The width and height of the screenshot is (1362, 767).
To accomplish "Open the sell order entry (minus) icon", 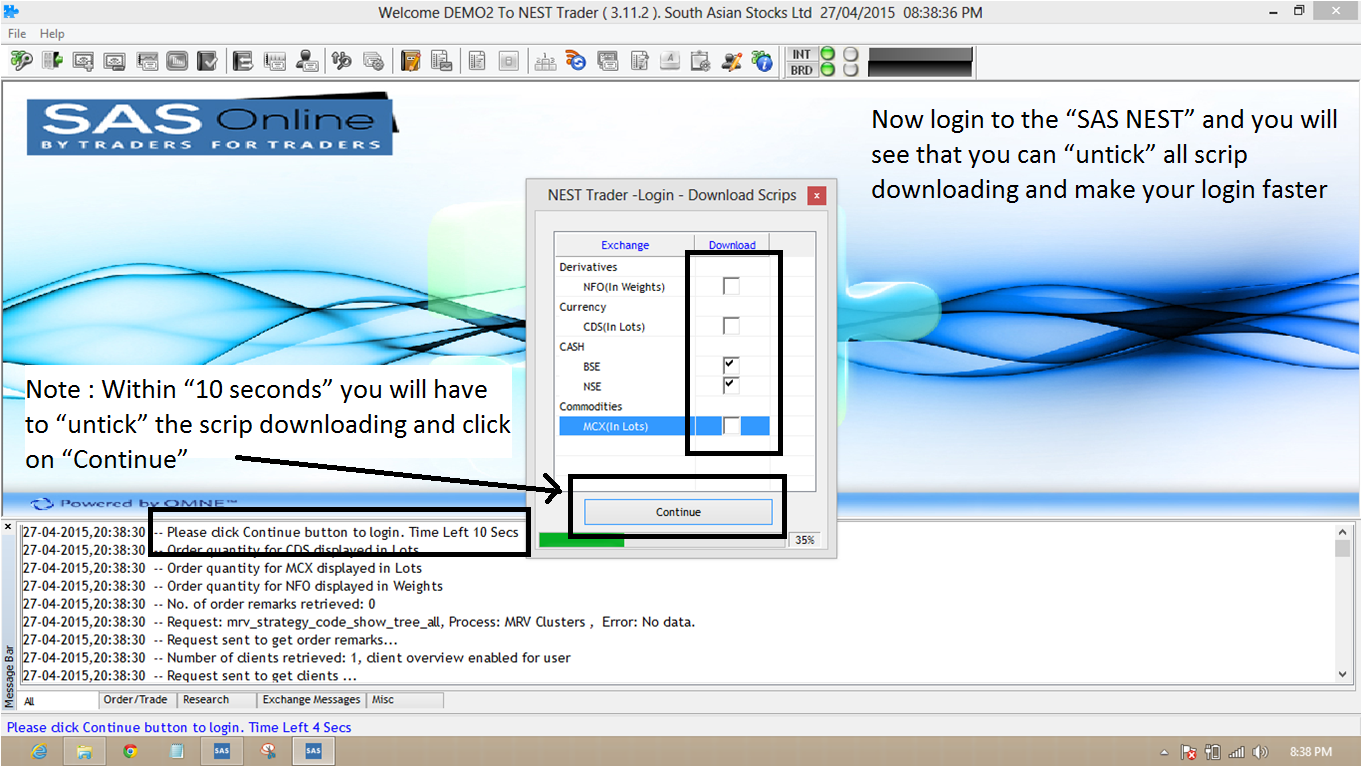I will pos(114,61).
